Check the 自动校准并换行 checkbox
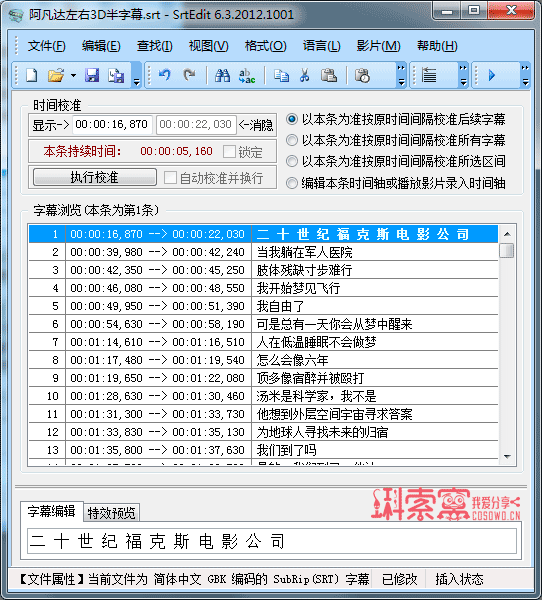Screen dimensions: 542x600 (170, 178)
